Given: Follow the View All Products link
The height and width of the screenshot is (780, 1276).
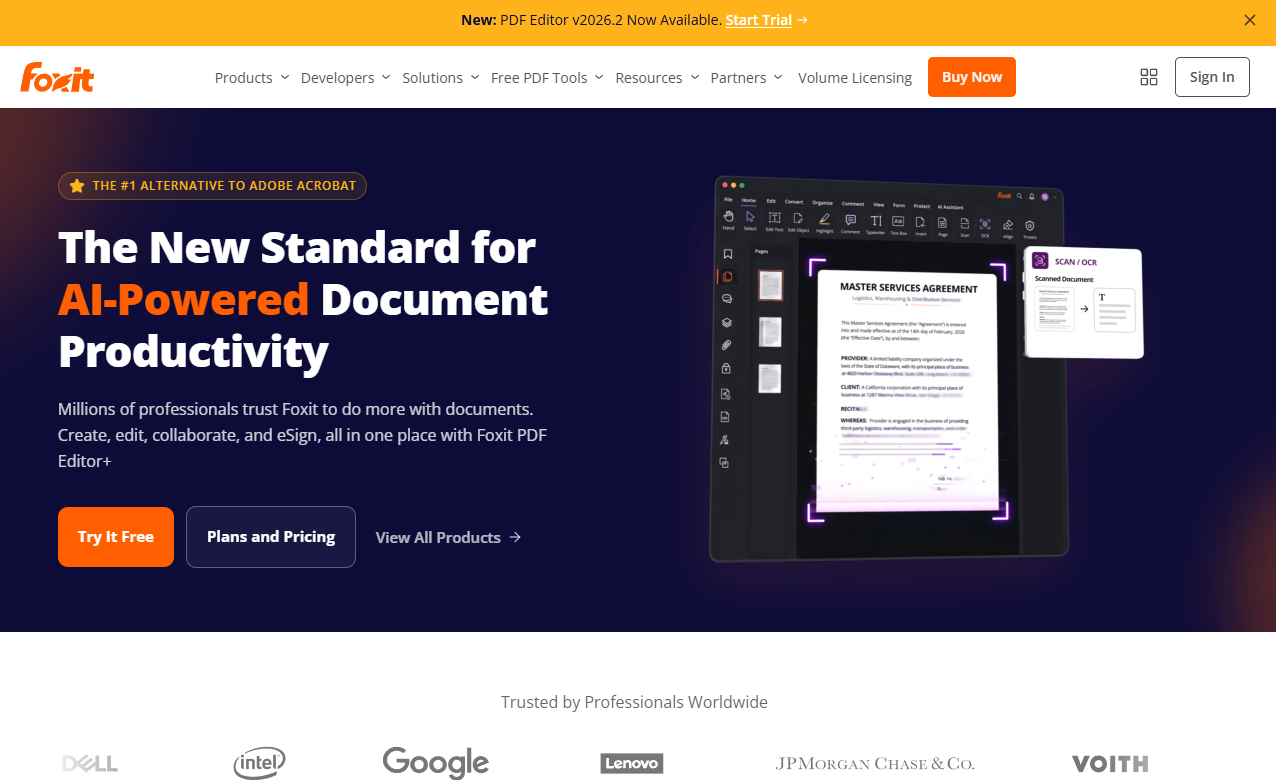Looking at the screenshot, I should point(448,537).
